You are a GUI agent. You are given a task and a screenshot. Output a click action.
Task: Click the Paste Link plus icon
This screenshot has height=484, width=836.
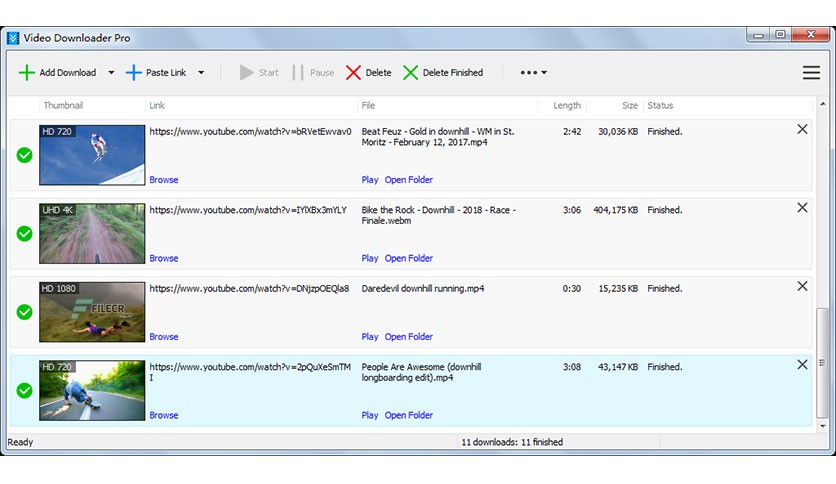pos(134,72)
